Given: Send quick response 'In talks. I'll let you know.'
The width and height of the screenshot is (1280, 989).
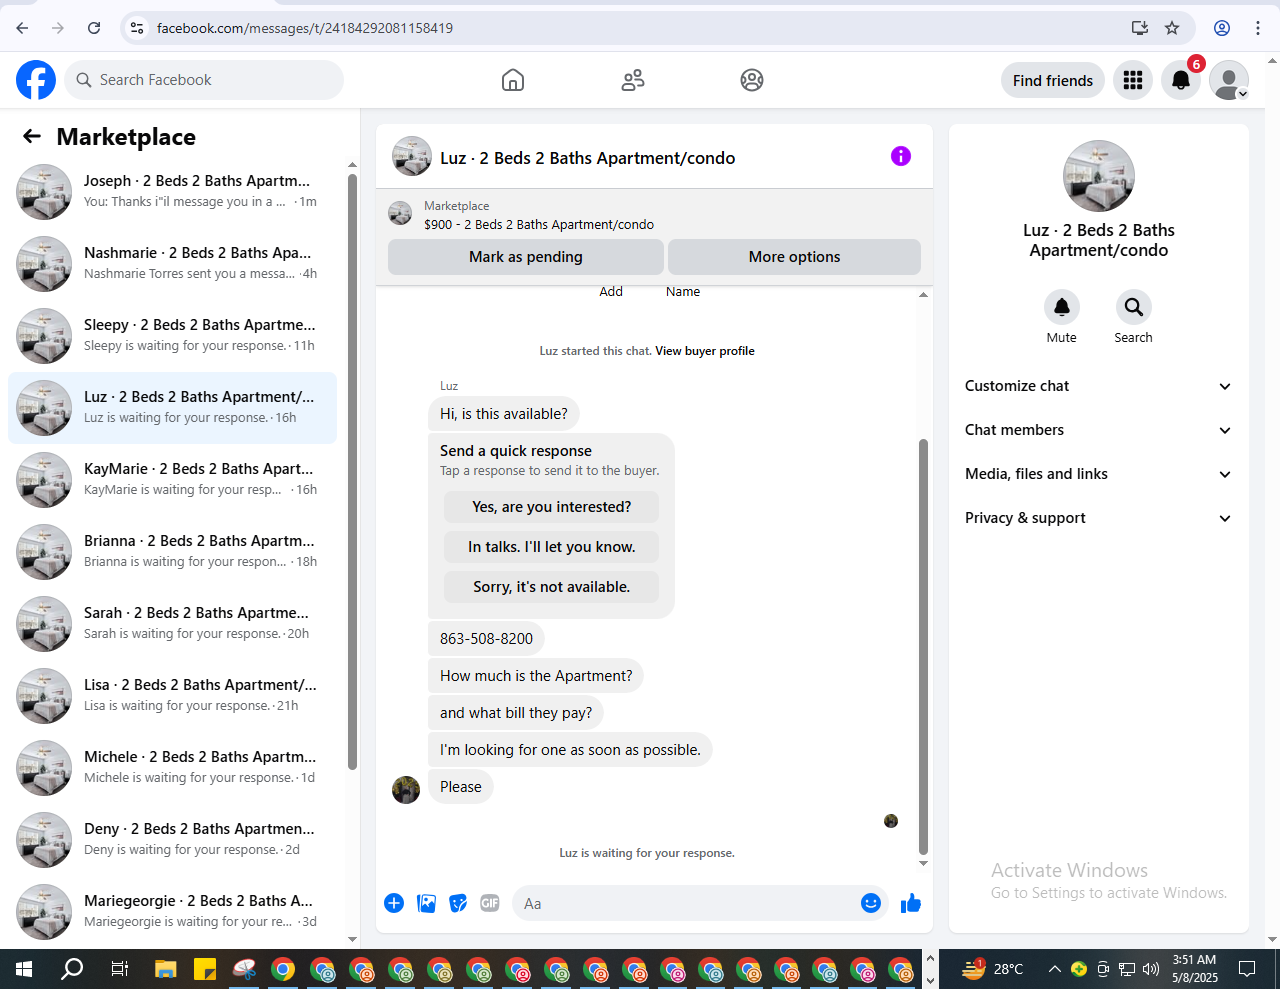Looking at the screenshot, I should [x=552, y=547].
